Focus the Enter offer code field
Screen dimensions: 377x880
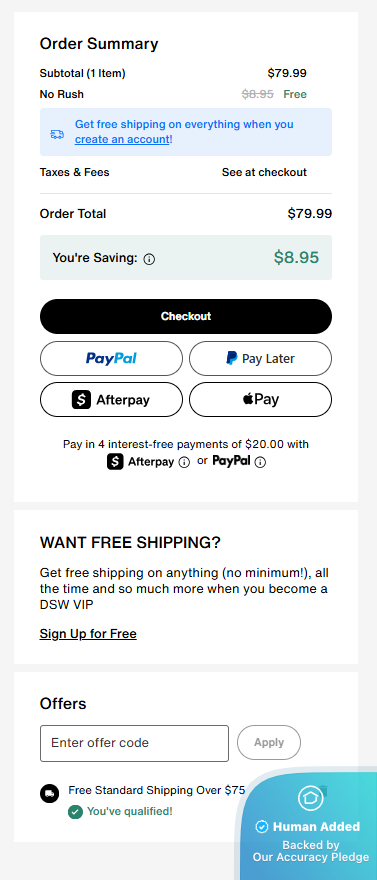coord(135,744)
